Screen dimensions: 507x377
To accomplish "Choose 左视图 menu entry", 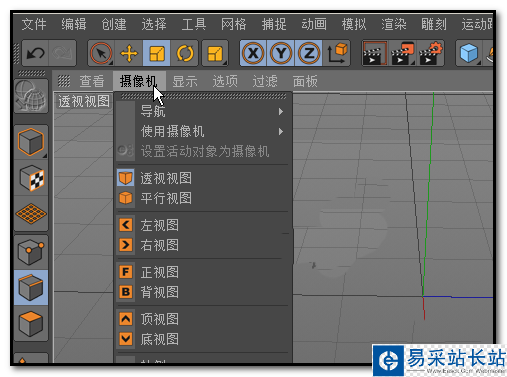I will [203, 225].
